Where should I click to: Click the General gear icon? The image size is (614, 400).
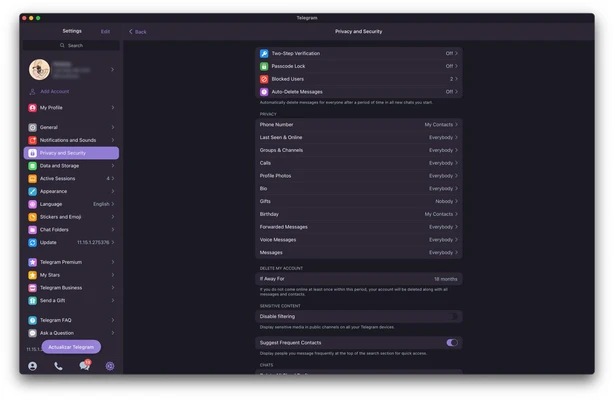point(33,127)
